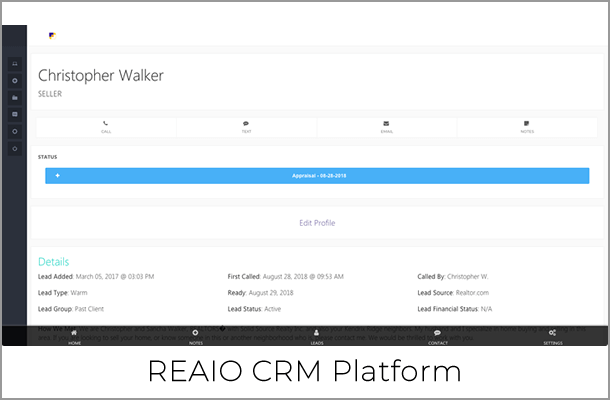Image resolution: width=610 pixels, height=400 pixels.
Task: Click the small logo icon in the header
Action: [x=52, y=36]
